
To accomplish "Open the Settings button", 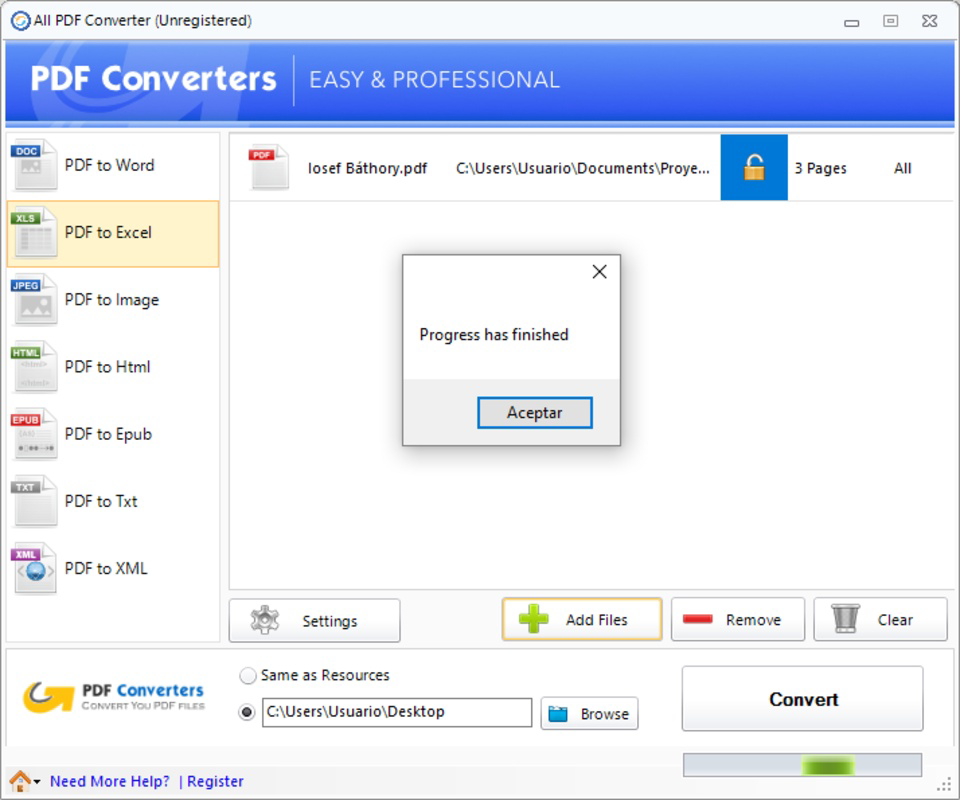I will (315, 620).
